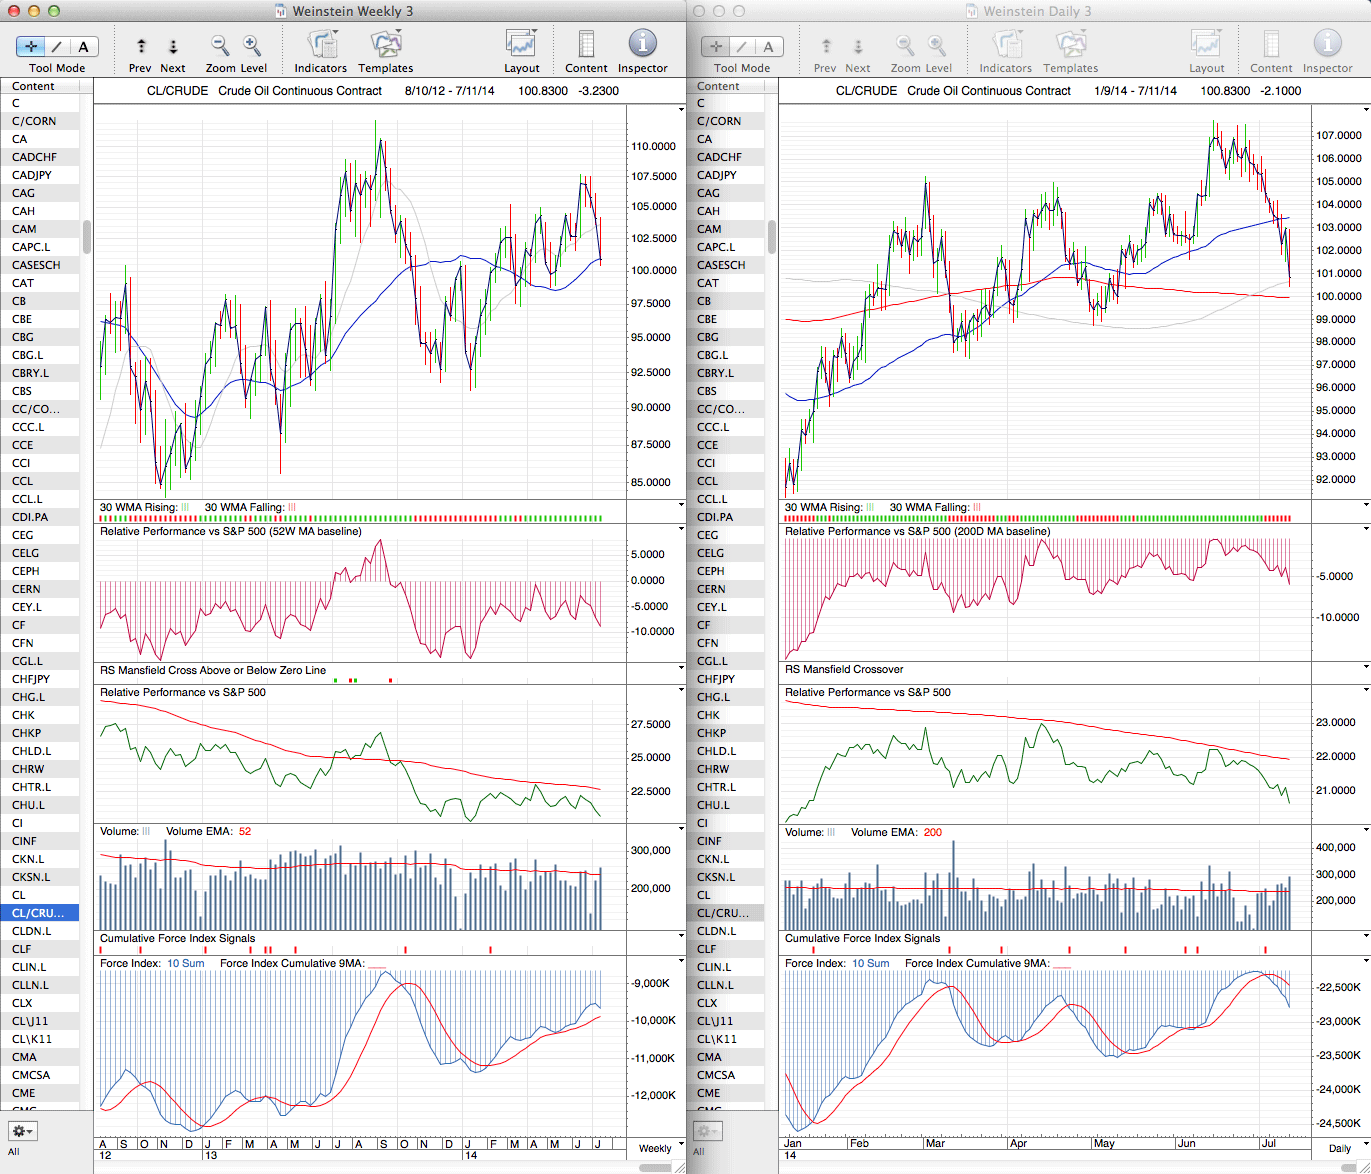Select the crosshair tool in Weekly window
Screen dimensions: 1371x1174
(x=31, y=46)
